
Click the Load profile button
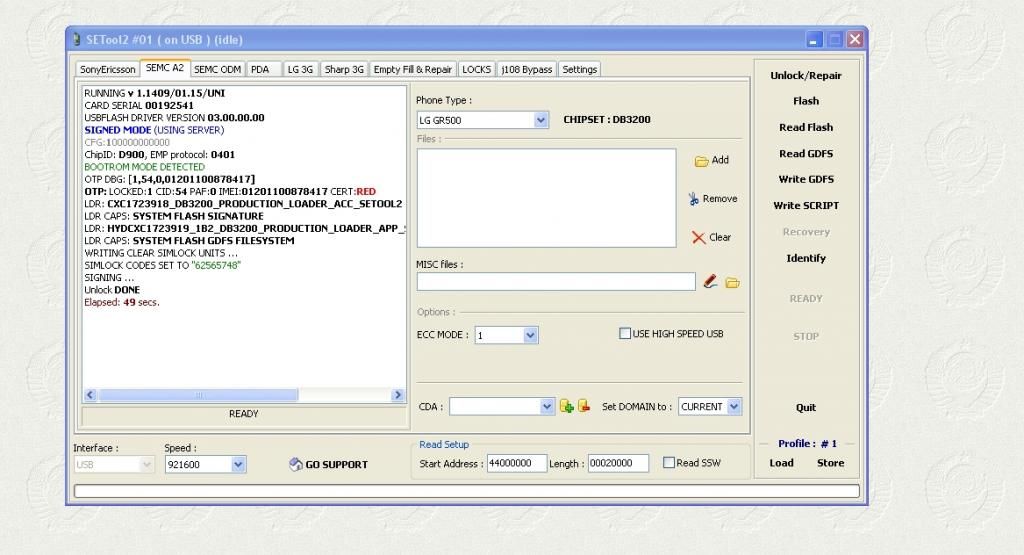(781, 463)
